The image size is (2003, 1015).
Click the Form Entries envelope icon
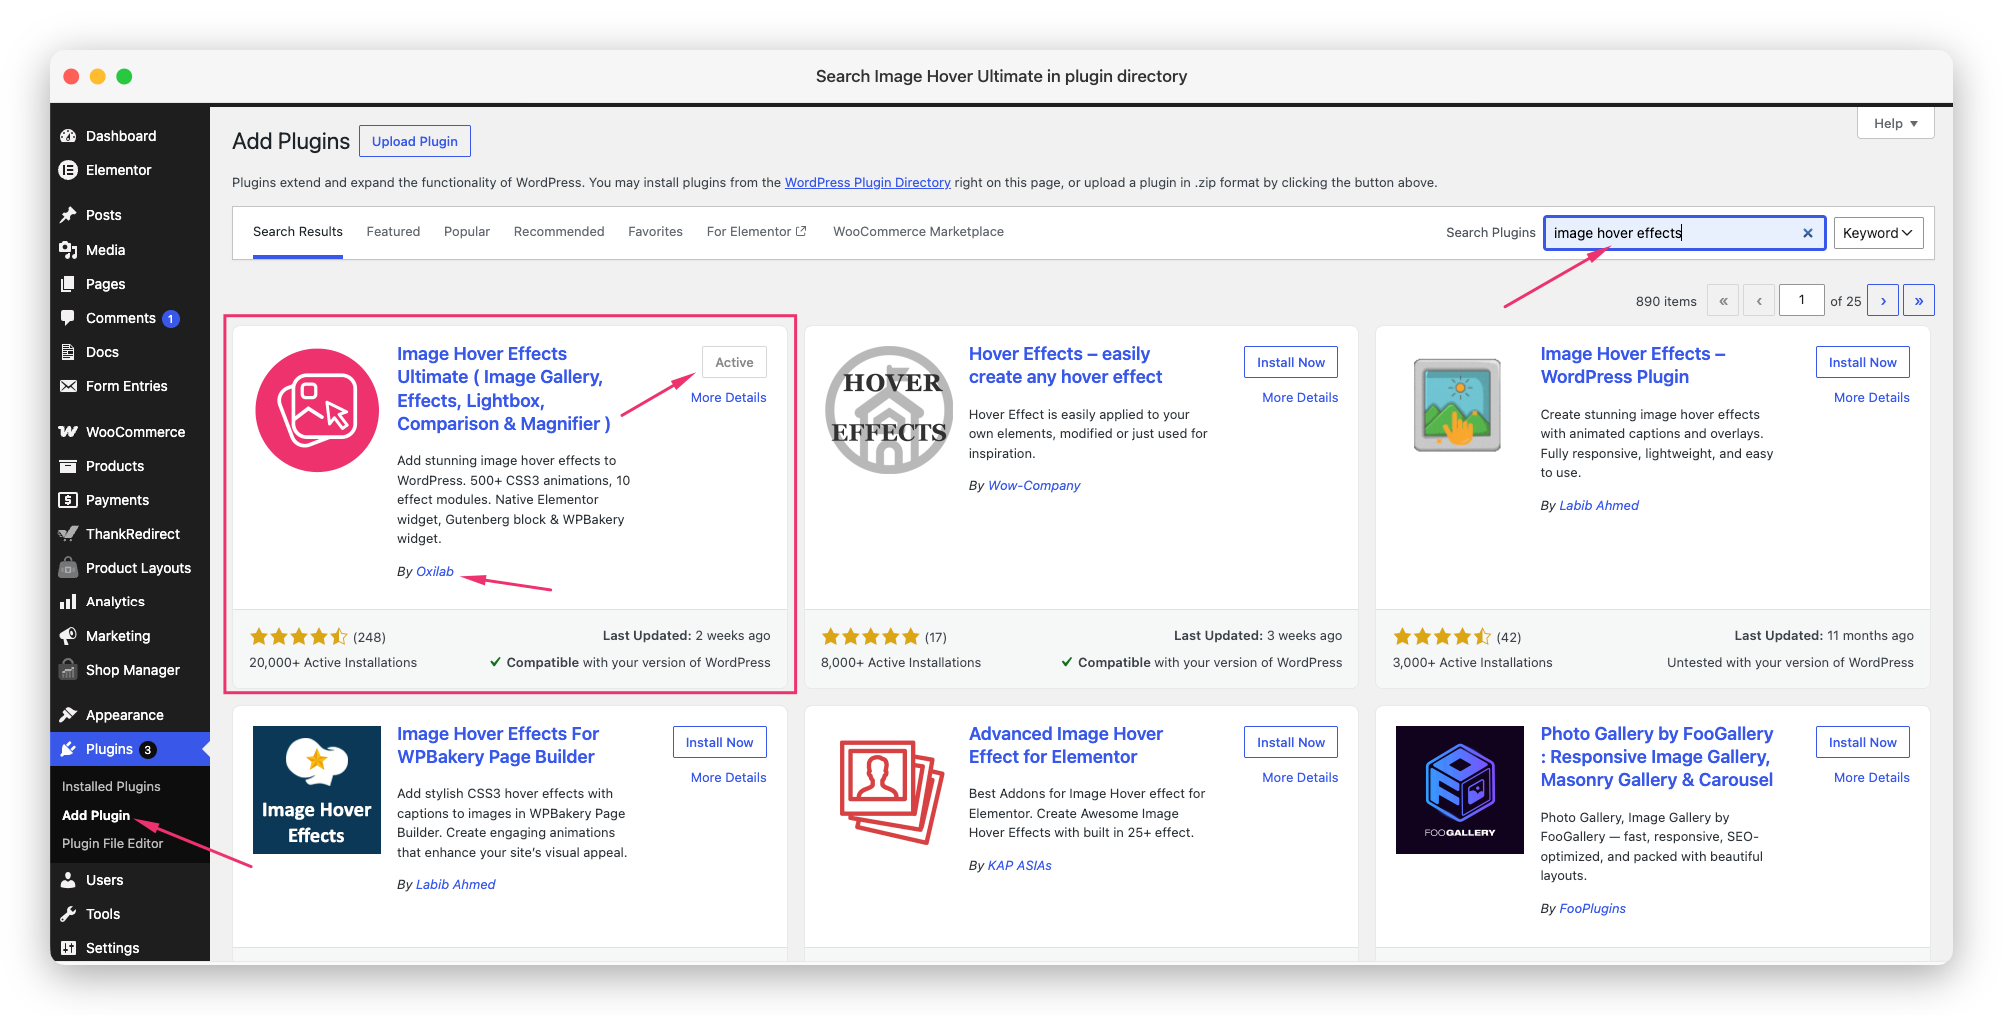click(x=68, y=386)
